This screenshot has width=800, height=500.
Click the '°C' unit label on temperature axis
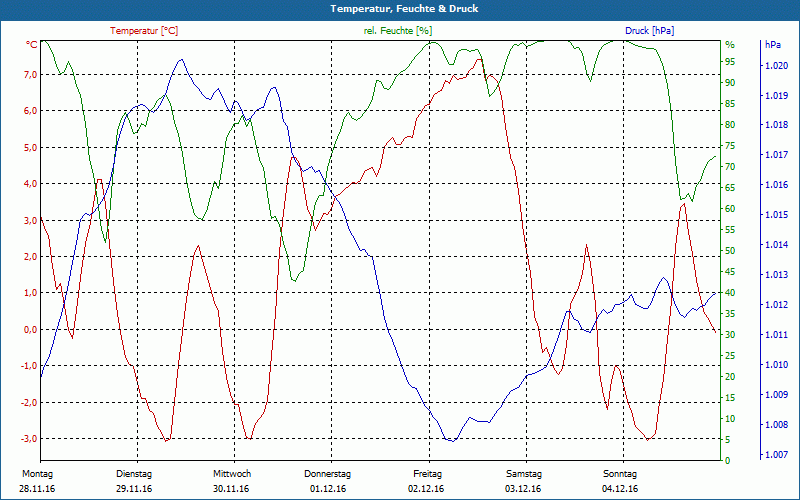pyautogui.click(x=31, y=45)
